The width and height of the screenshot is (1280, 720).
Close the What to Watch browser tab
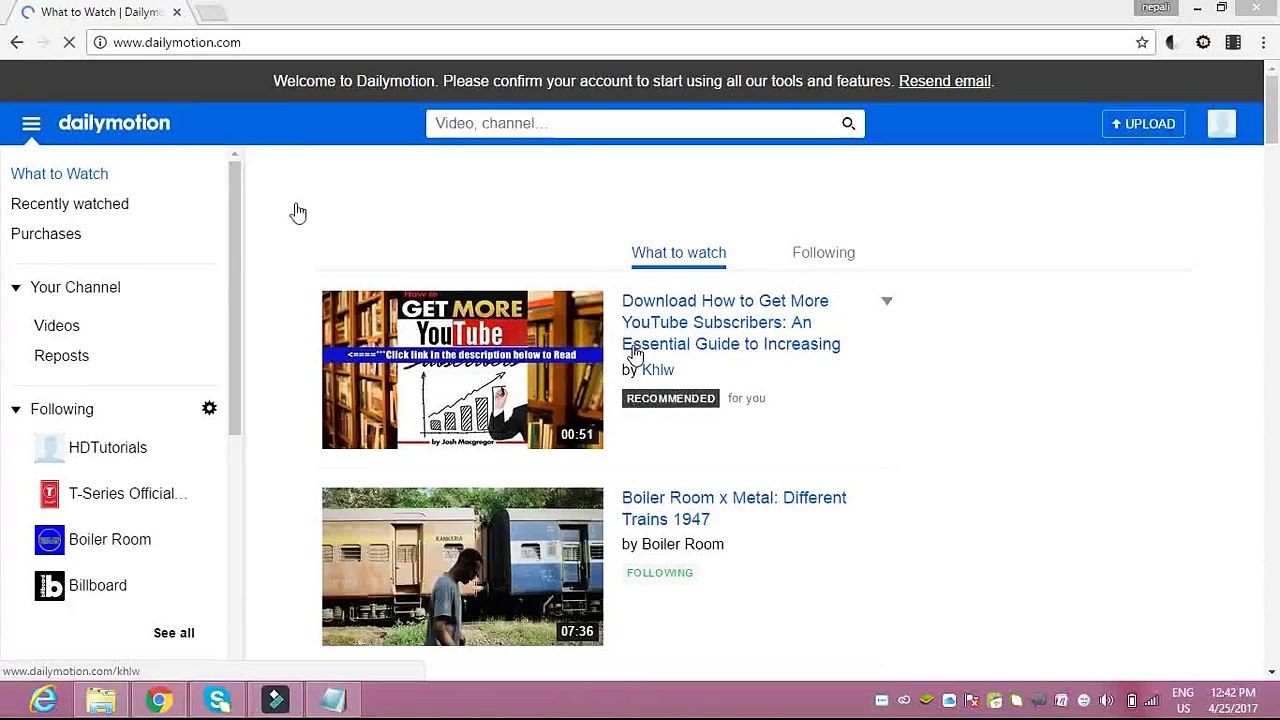(177, 12)
